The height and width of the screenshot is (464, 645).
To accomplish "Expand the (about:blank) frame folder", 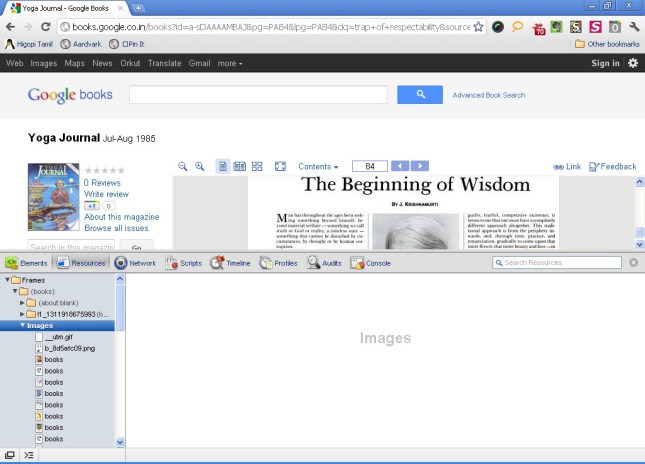I will [x=22, y=302].
